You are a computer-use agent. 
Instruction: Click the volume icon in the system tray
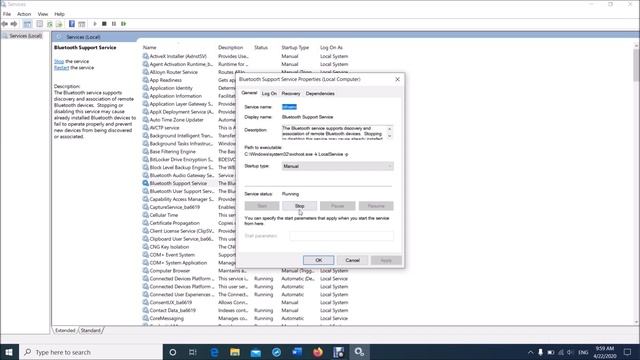coord(570,352)
